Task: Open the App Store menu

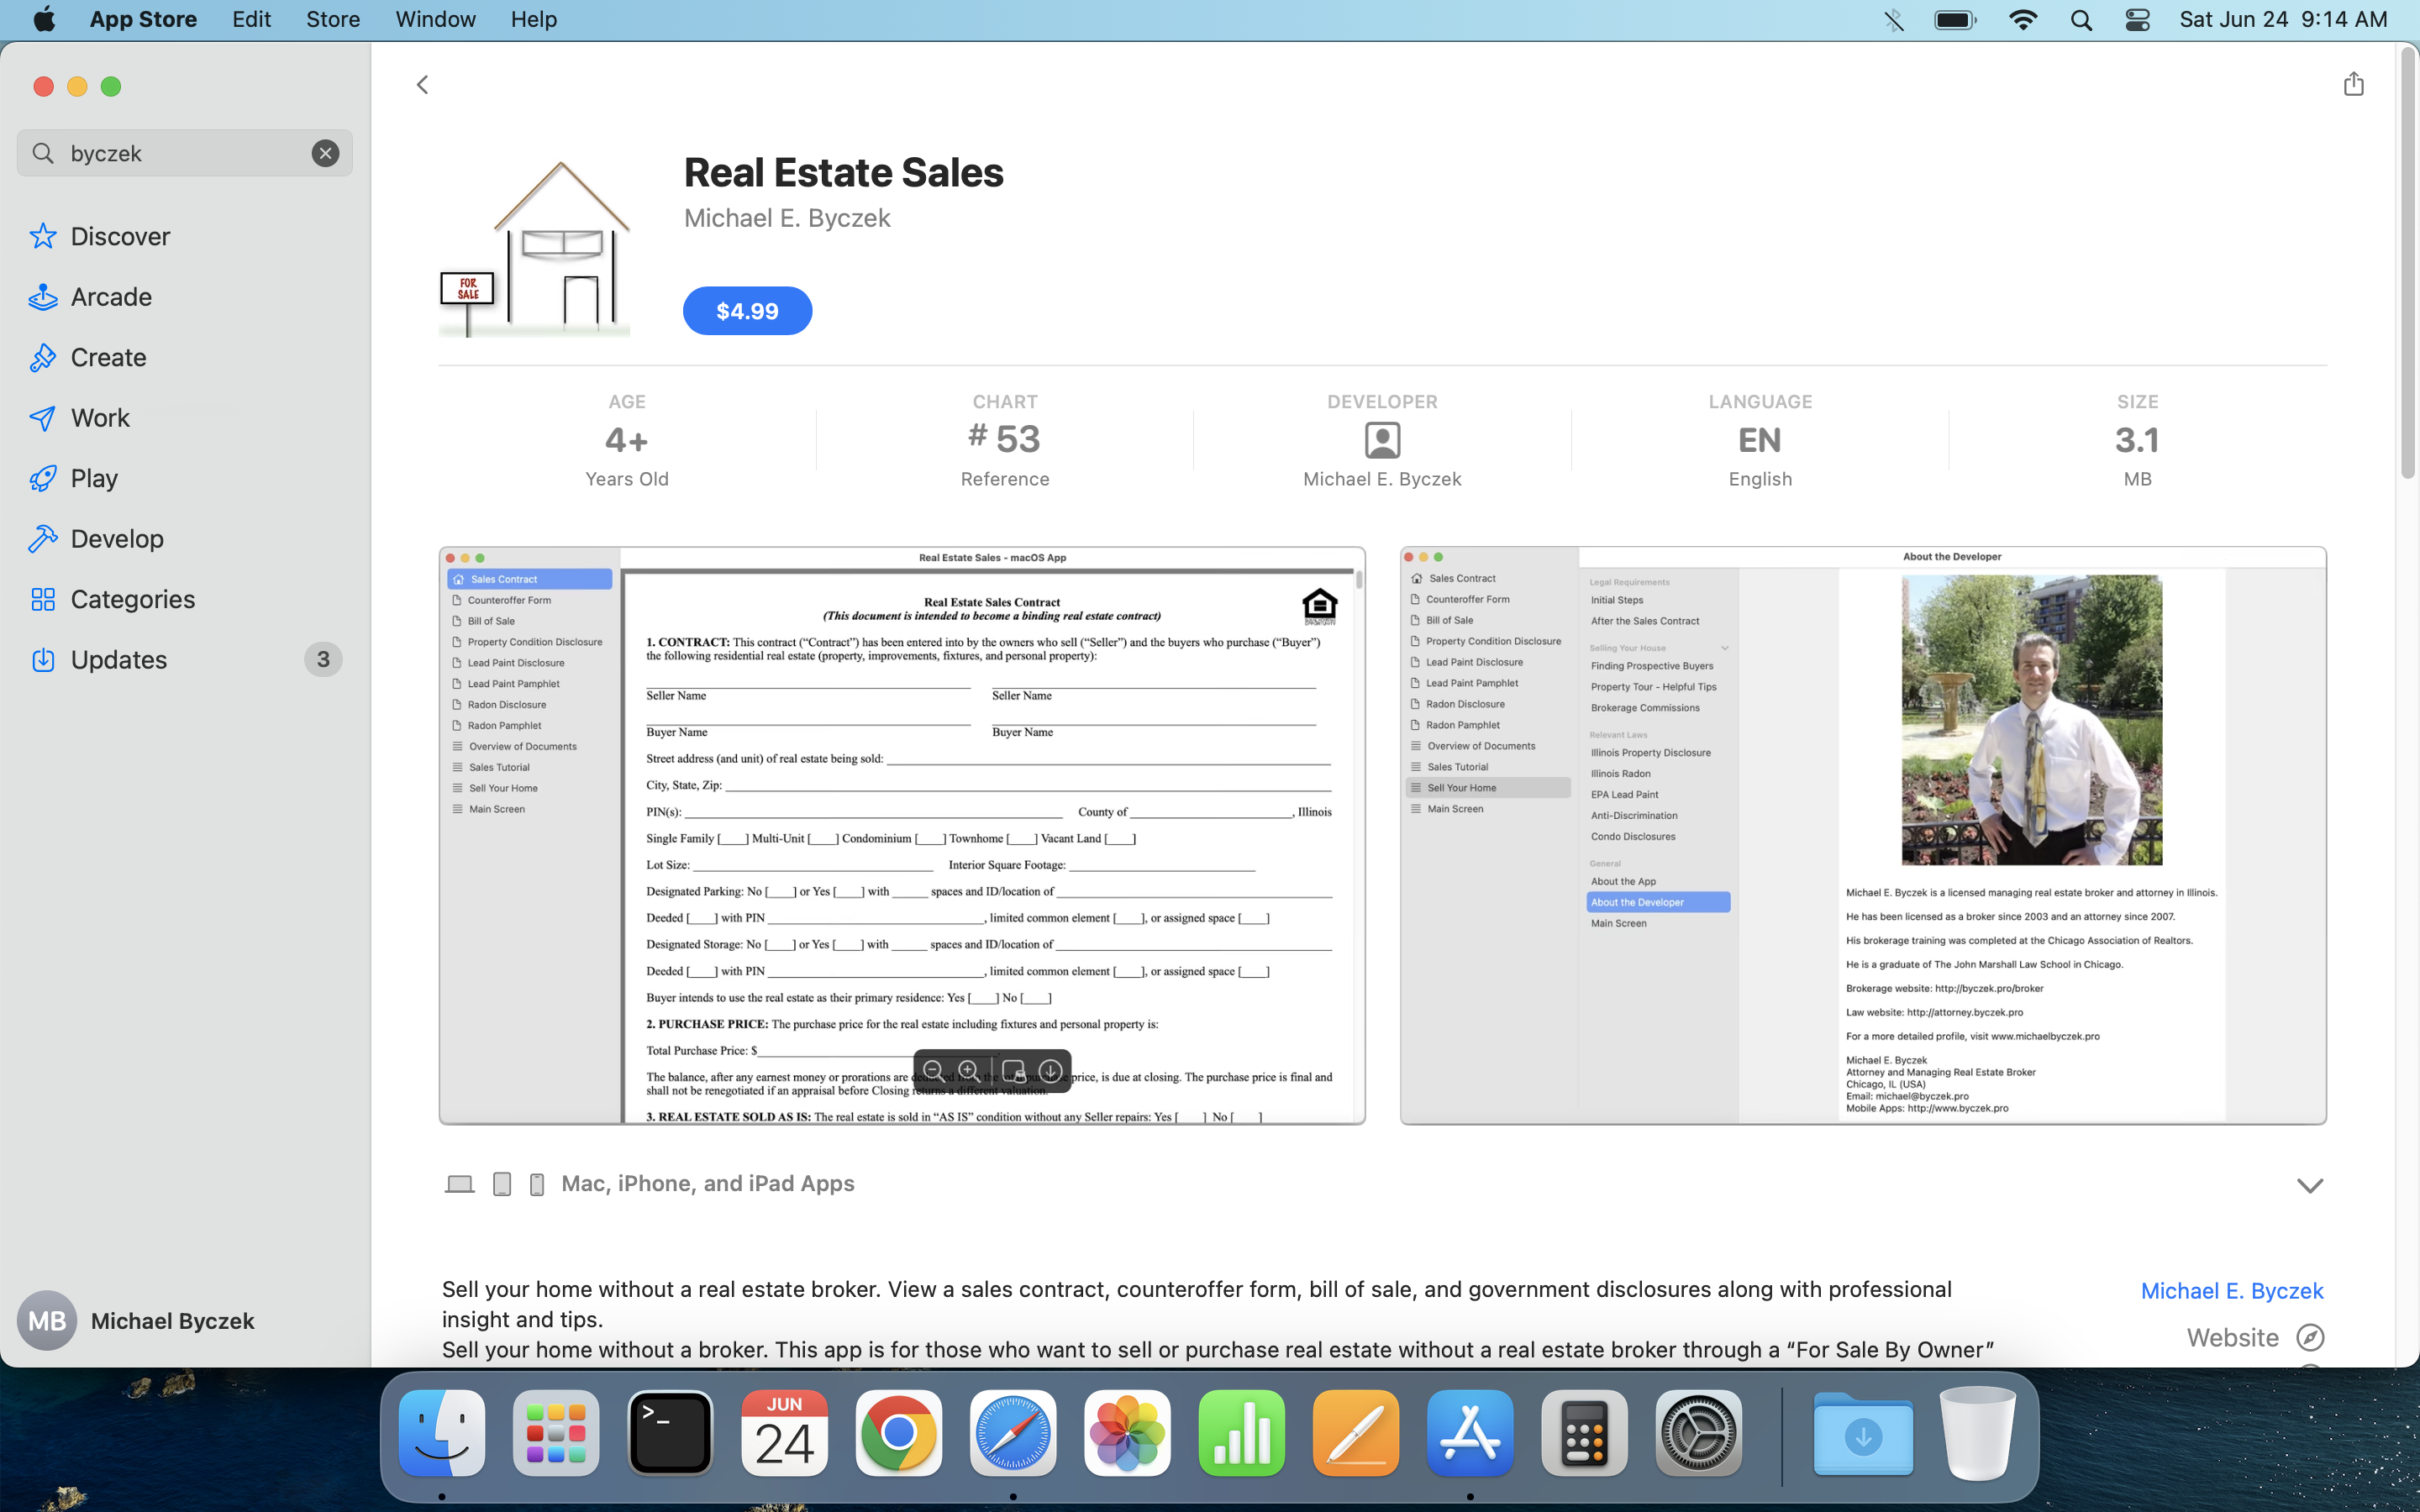Action: coord(143,19)
